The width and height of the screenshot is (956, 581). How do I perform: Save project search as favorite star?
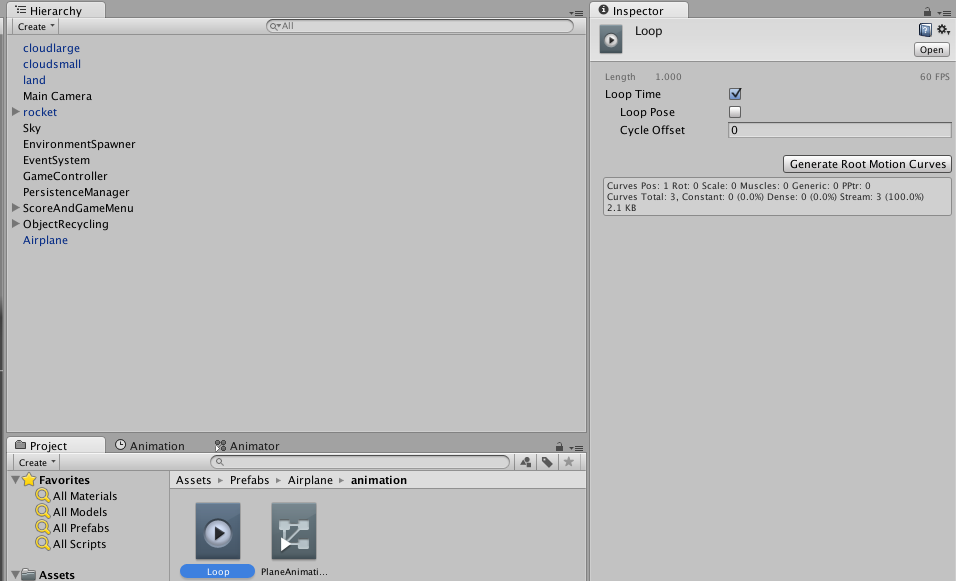point(569,462)
